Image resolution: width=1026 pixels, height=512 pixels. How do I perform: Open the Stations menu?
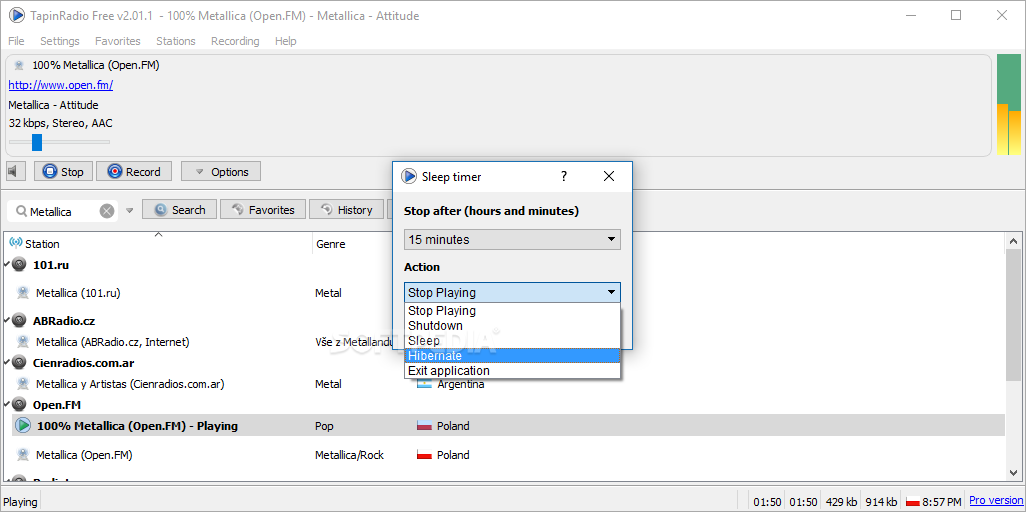pos(176,41)
